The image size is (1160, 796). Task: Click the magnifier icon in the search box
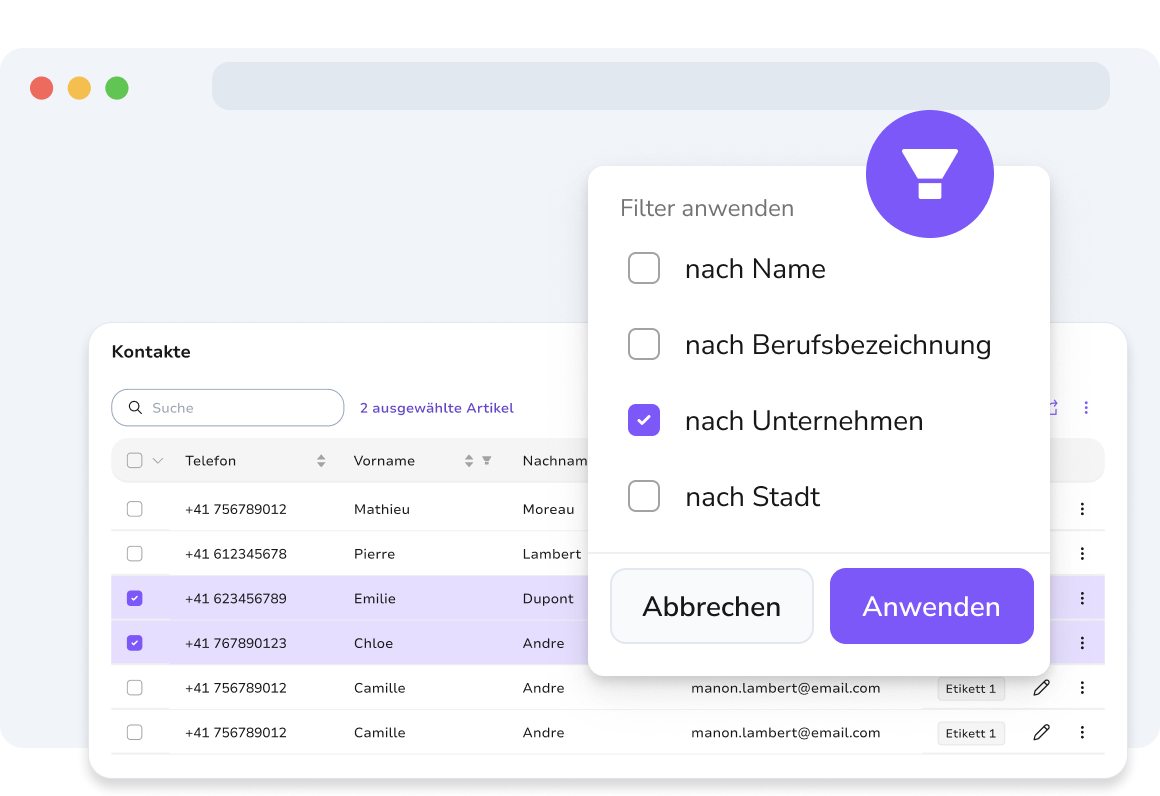(135, 408)
